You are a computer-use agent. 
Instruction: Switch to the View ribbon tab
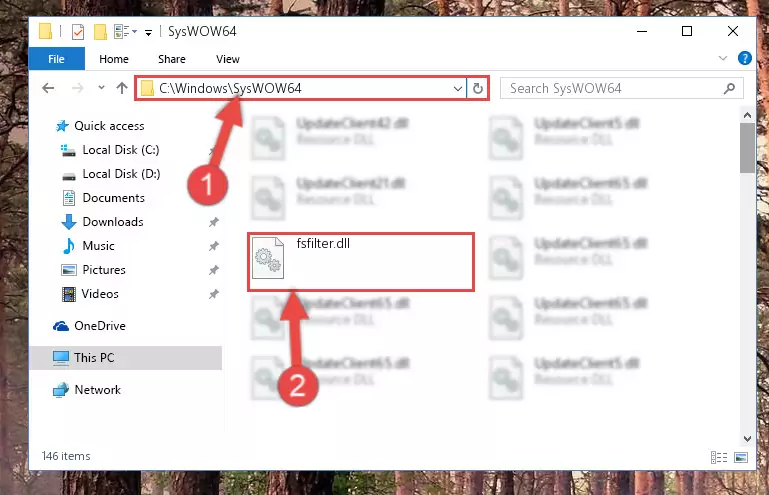[228, 59]
